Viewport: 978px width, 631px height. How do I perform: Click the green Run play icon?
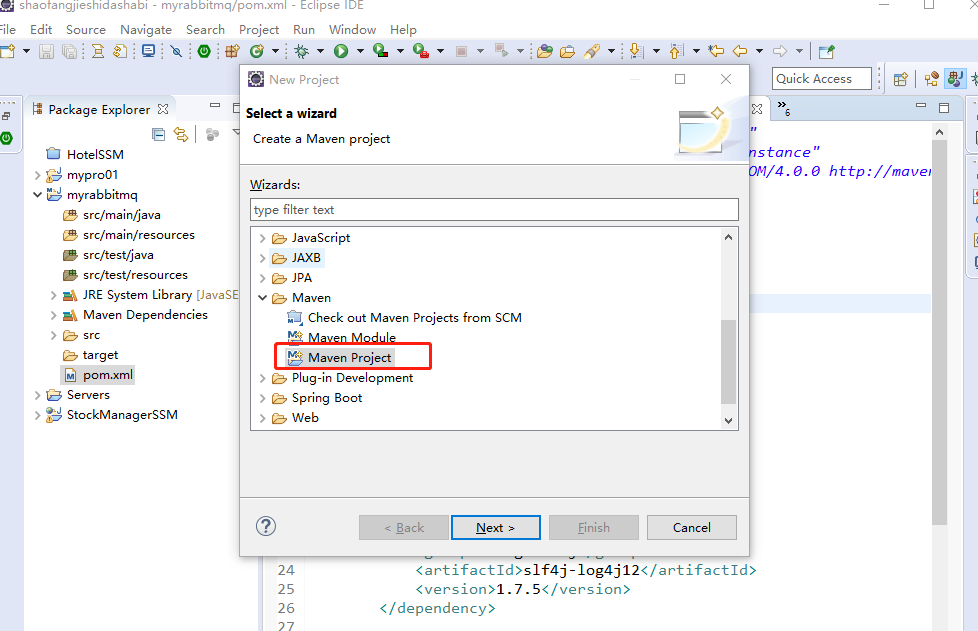click(x=341, y=51)
